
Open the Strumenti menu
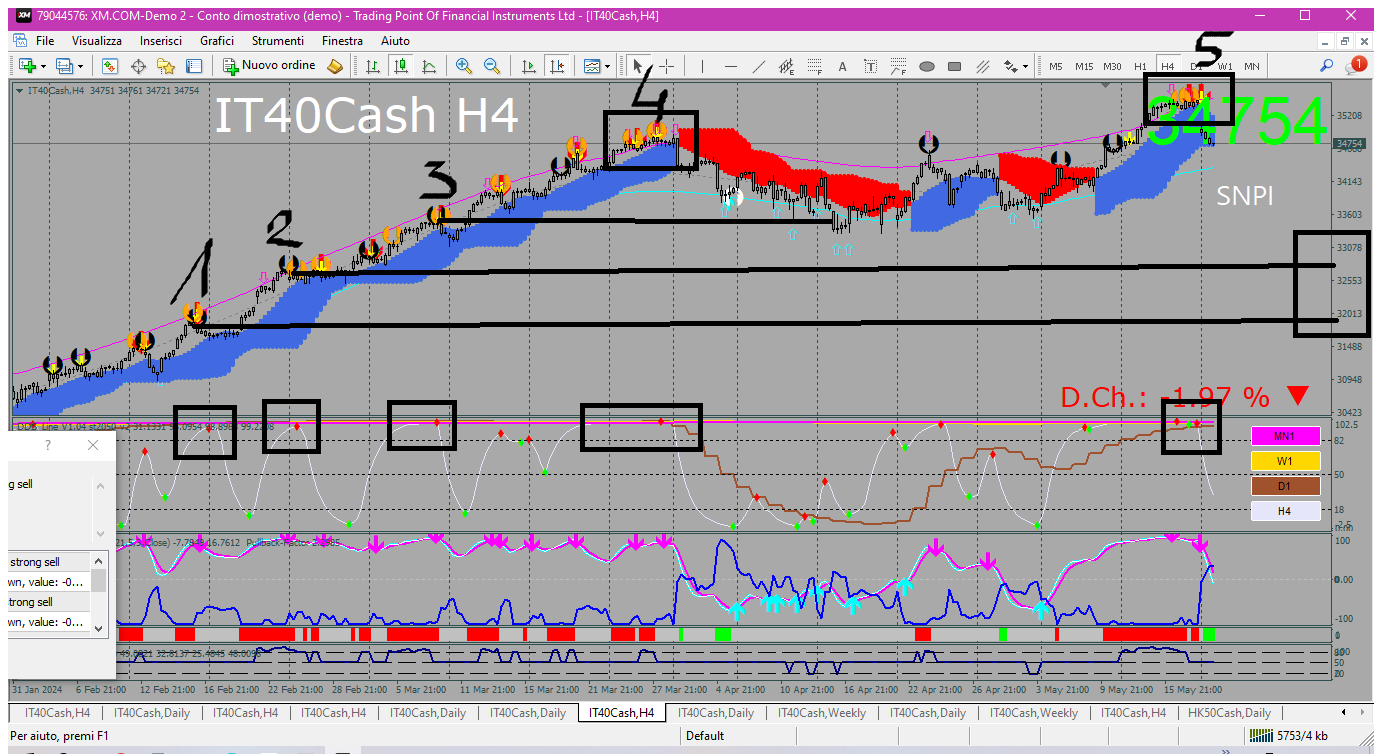pos(278,41)
